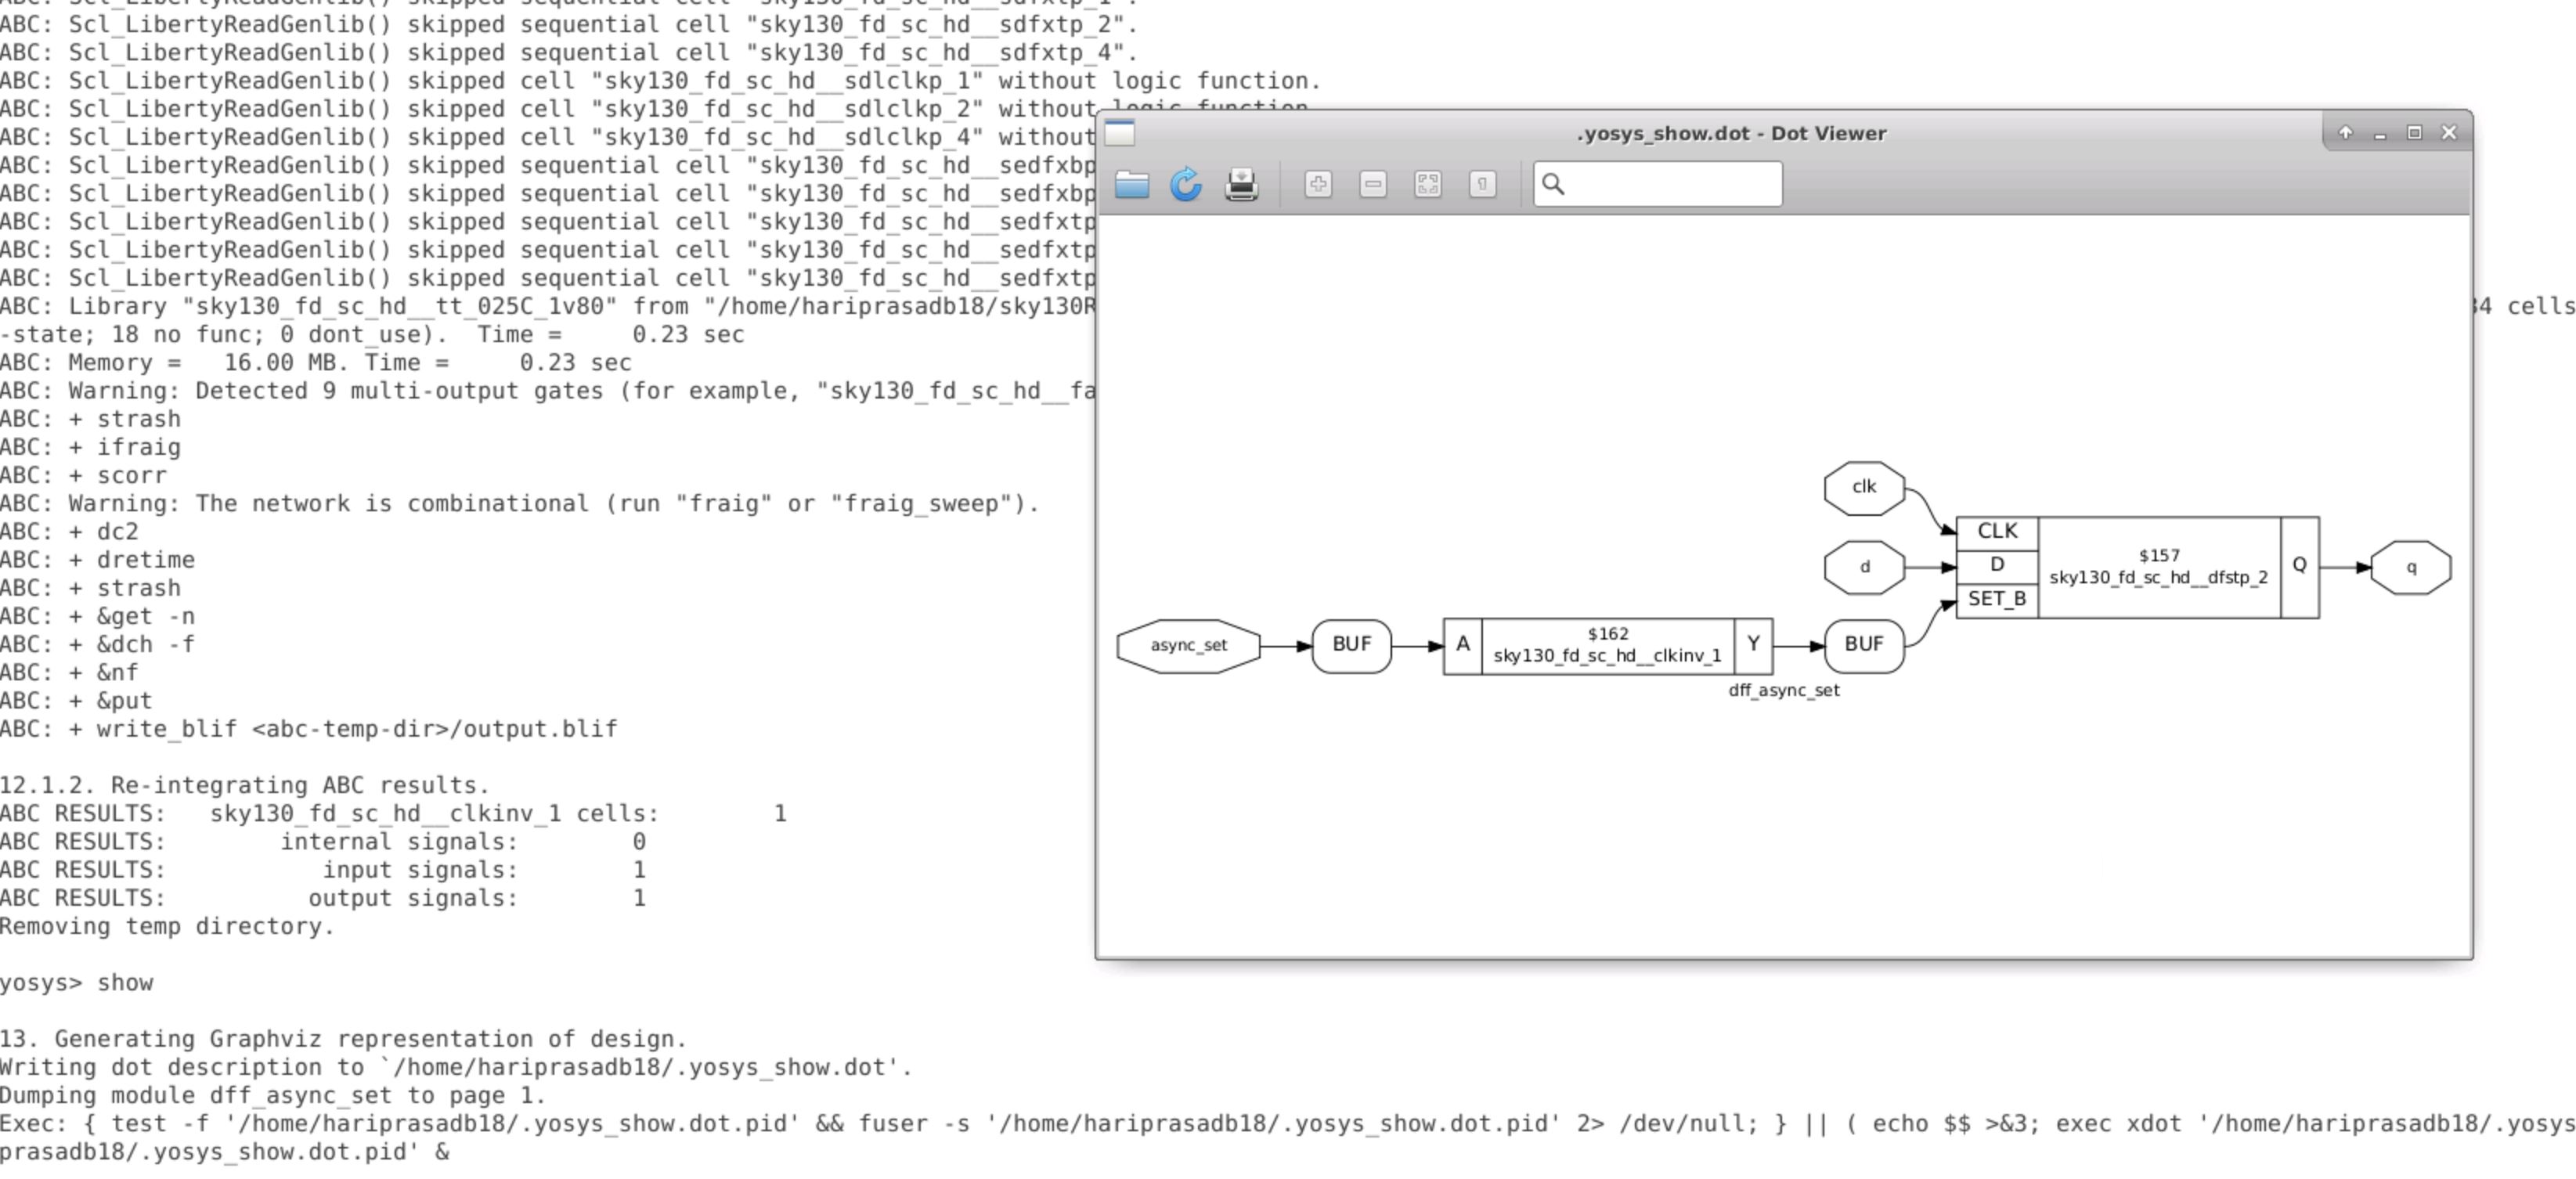Screen dimensions: 2576x1179
Task: Print the current graph
Action: [1242, 184]
